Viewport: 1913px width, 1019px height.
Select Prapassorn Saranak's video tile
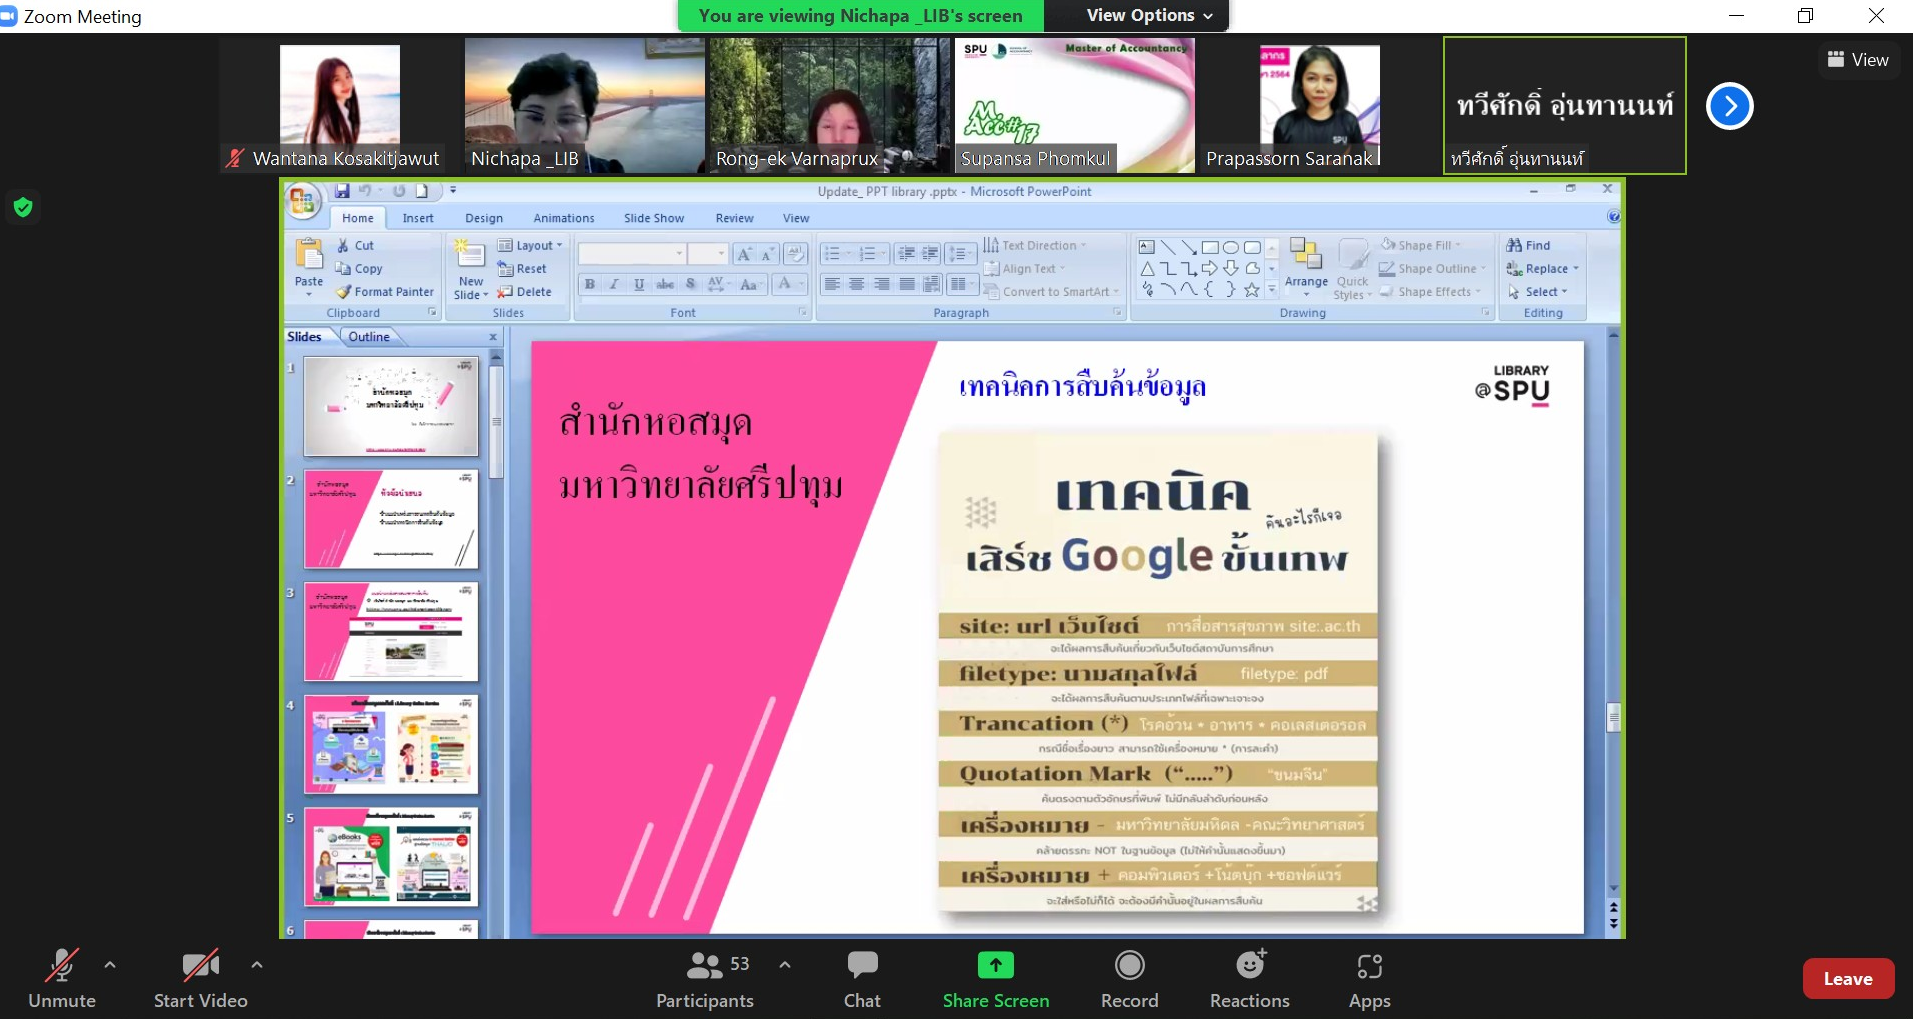click(1320, 106)
